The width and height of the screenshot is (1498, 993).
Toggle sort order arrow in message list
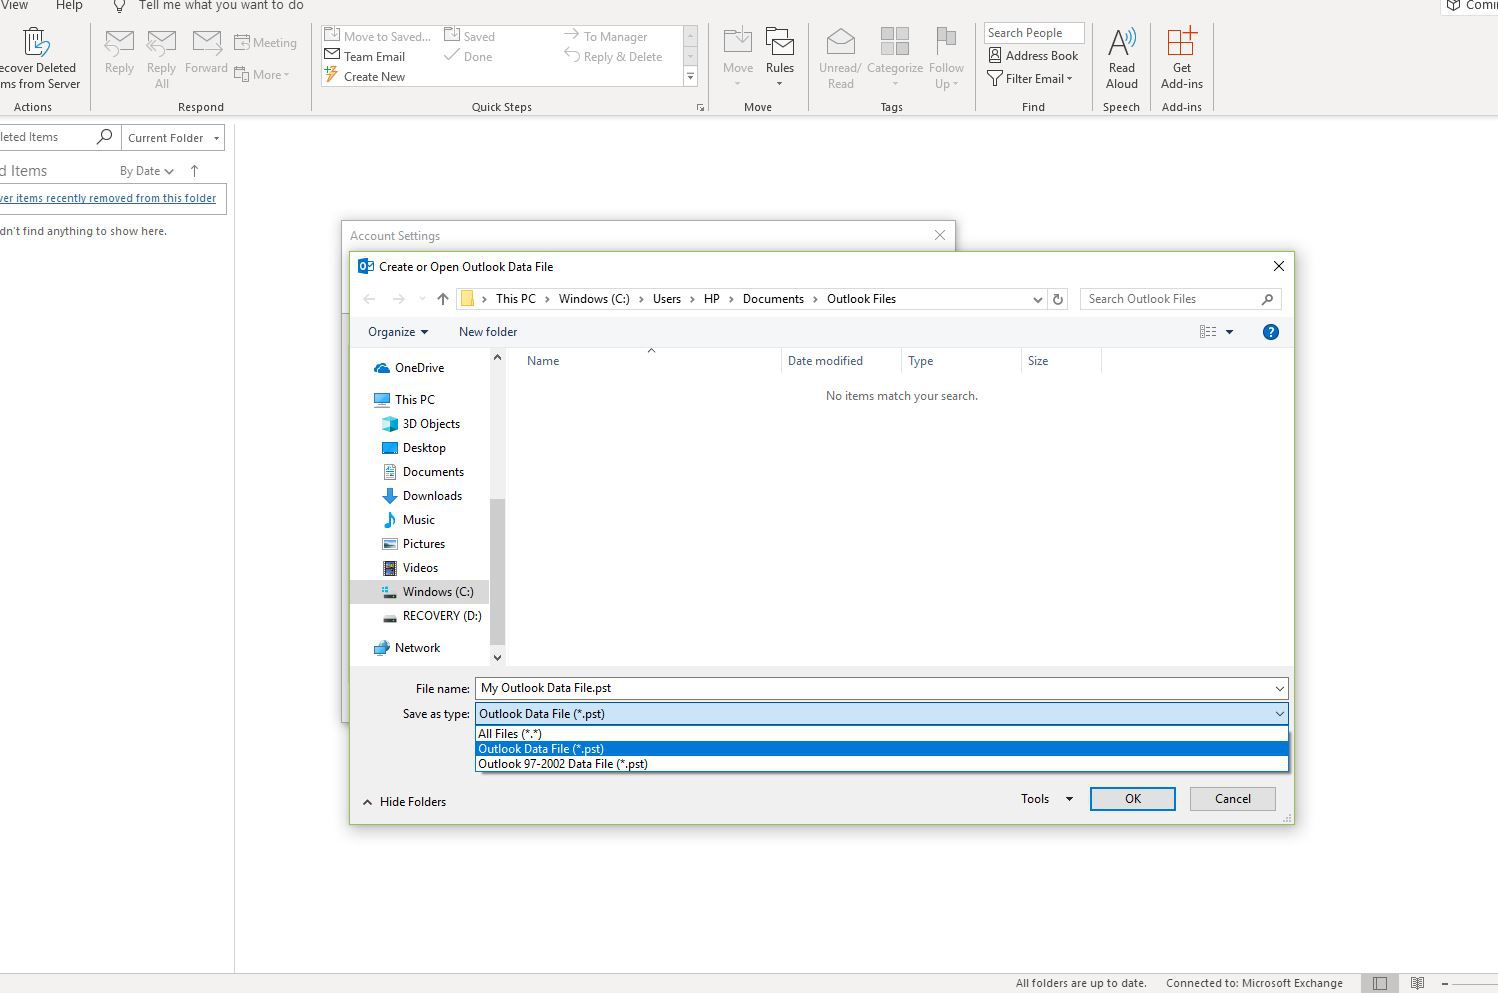click(195, 171)
